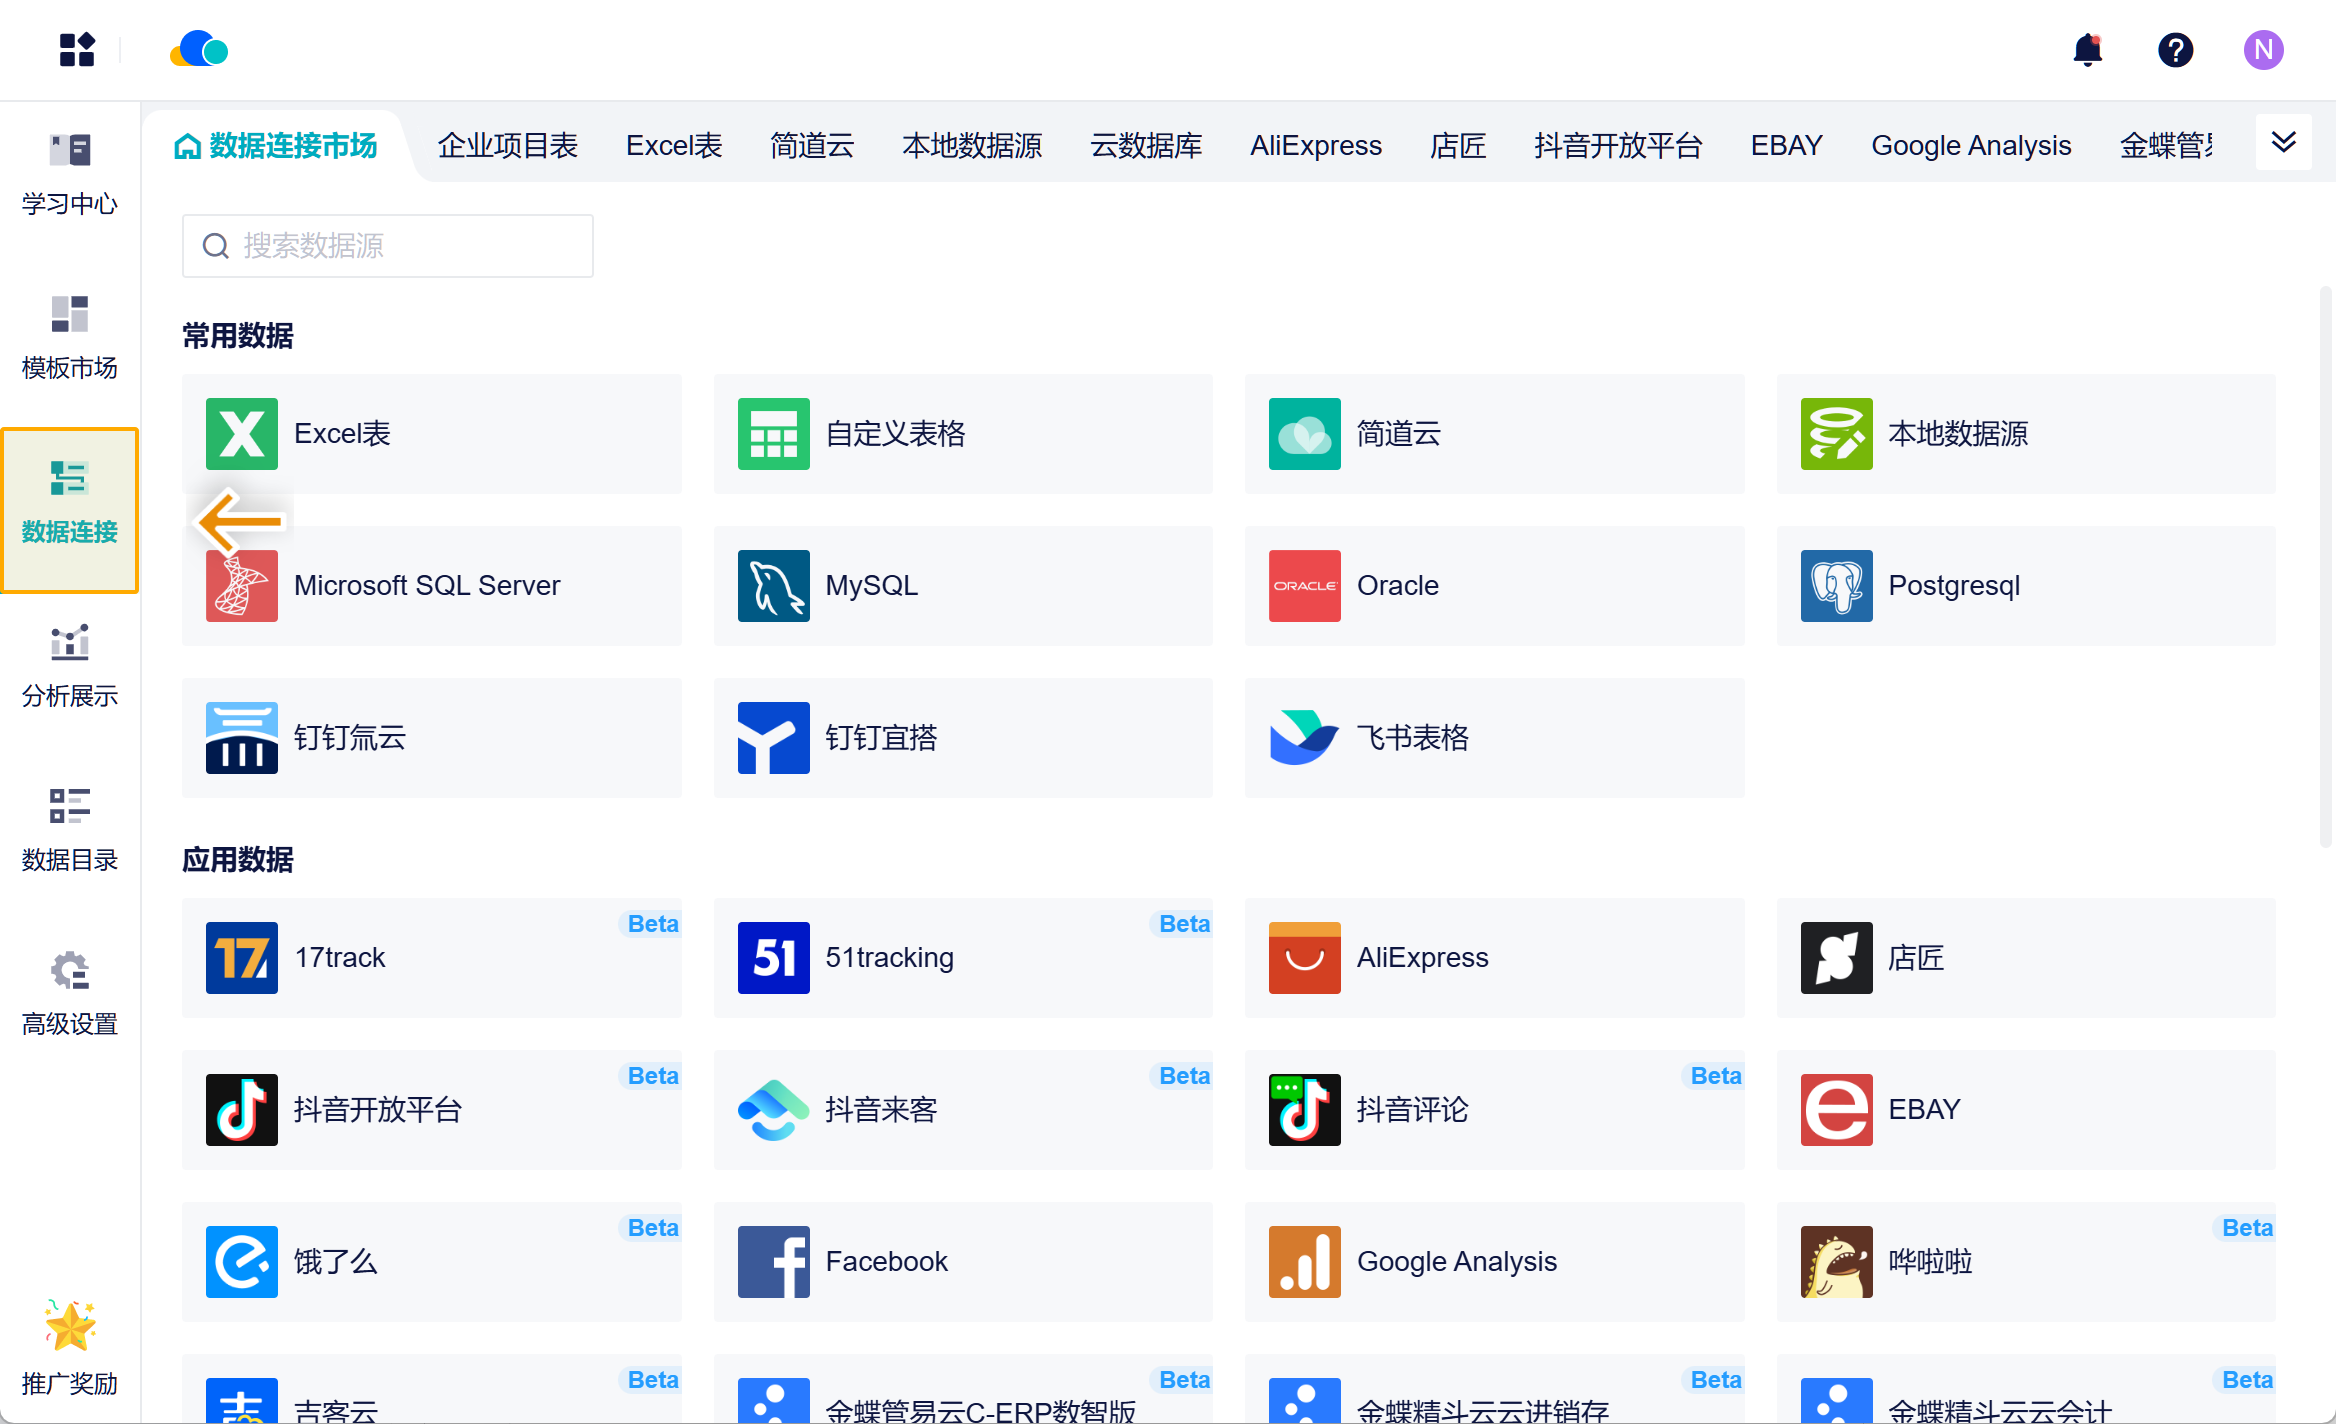The image size is (2336, 1424).
Task: Select the 飞书表格 icon
Action: [x=1305, y=738]
